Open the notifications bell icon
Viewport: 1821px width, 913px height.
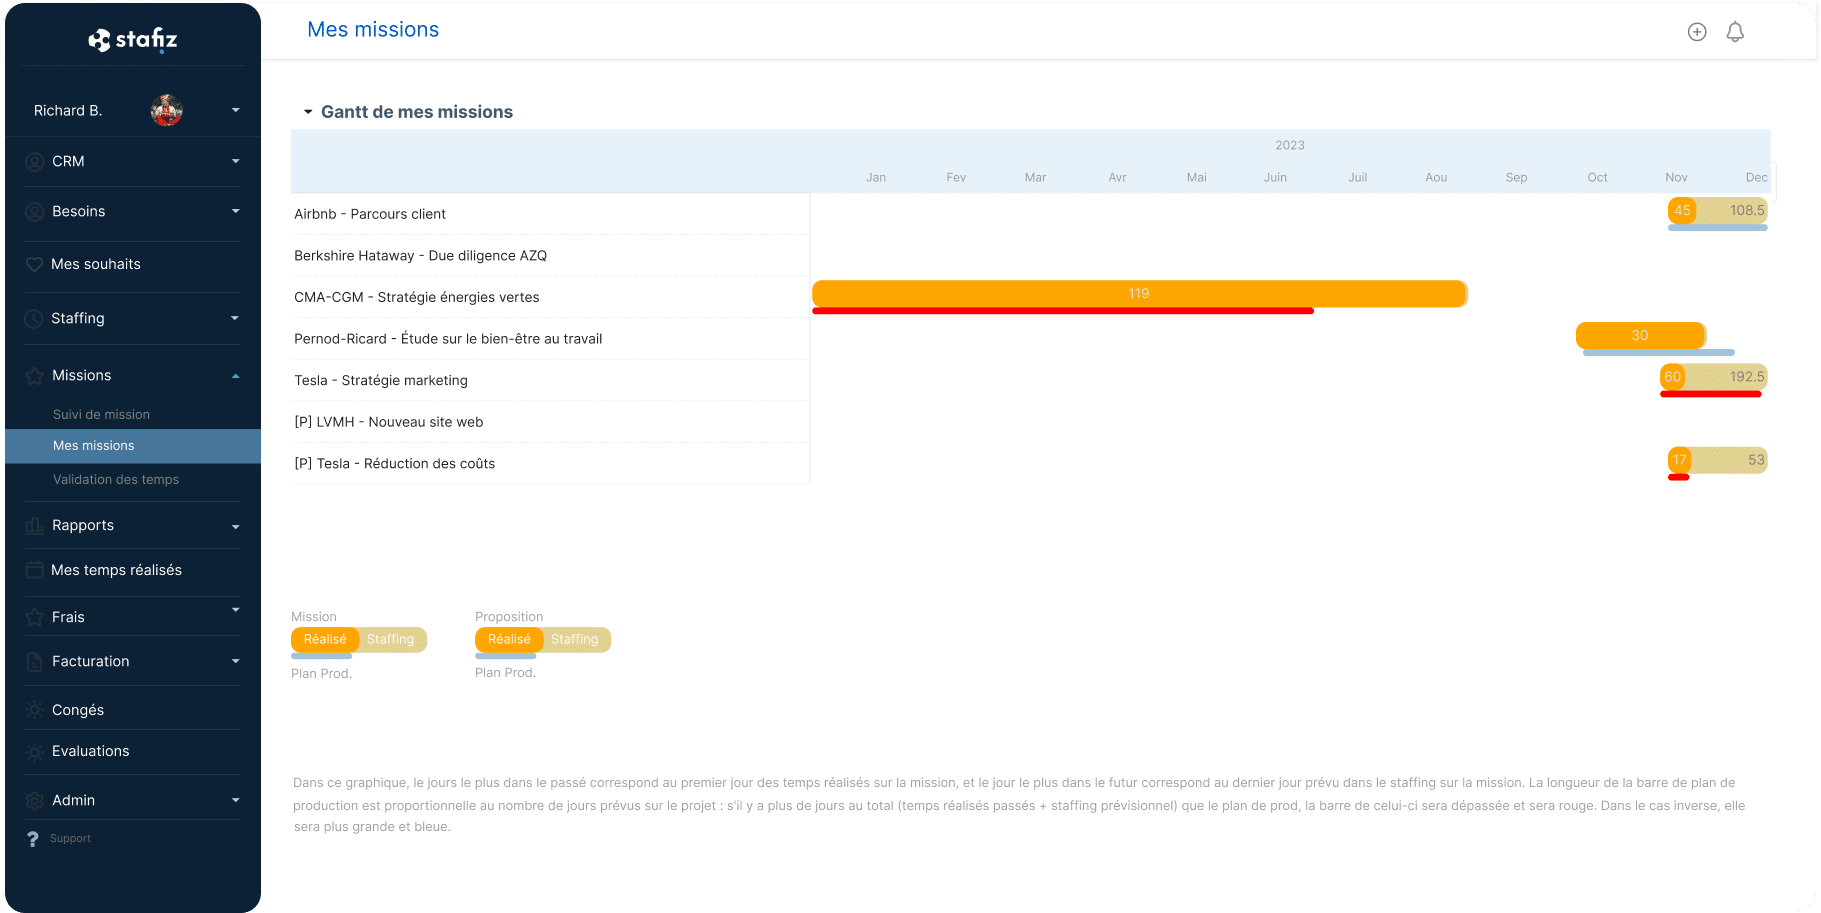[1735, 32]
